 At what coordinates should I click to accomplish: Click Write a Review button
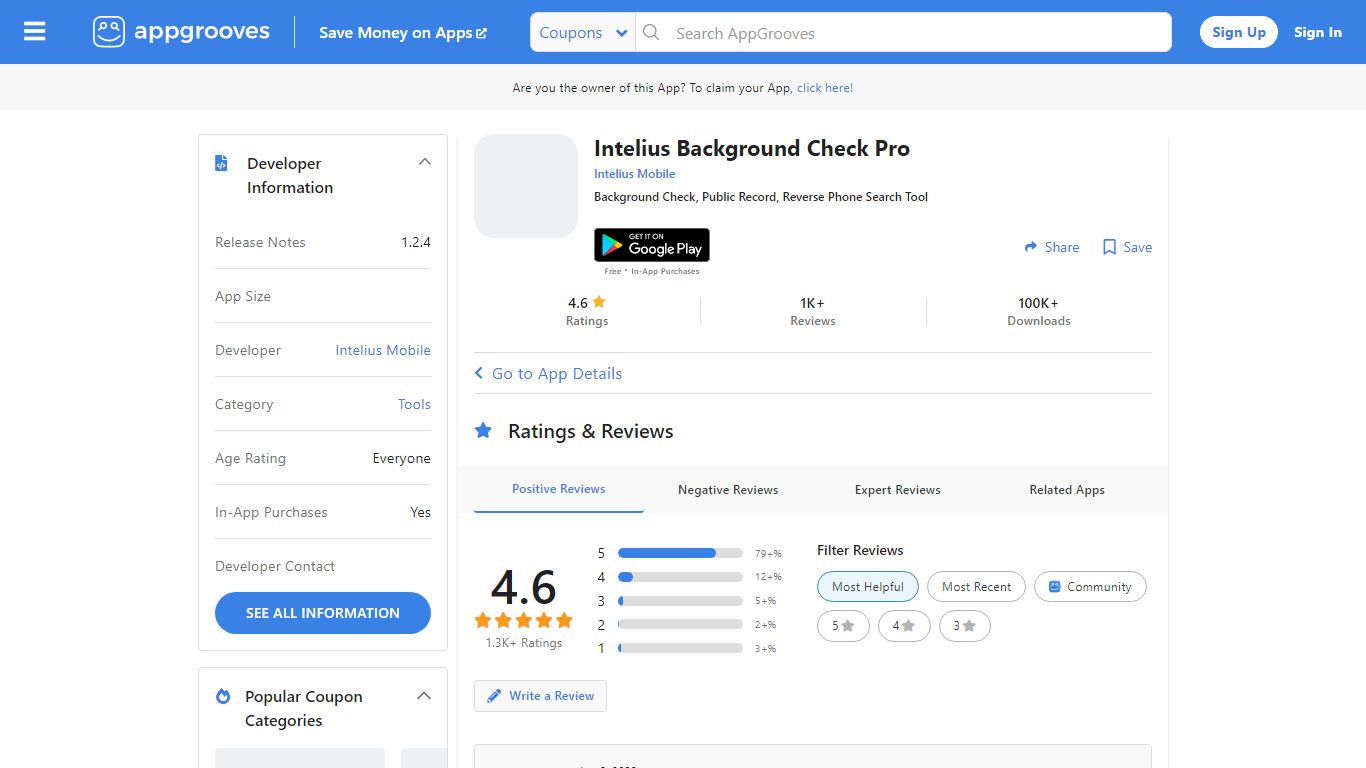pyautogui.click(x=540, y=696)
